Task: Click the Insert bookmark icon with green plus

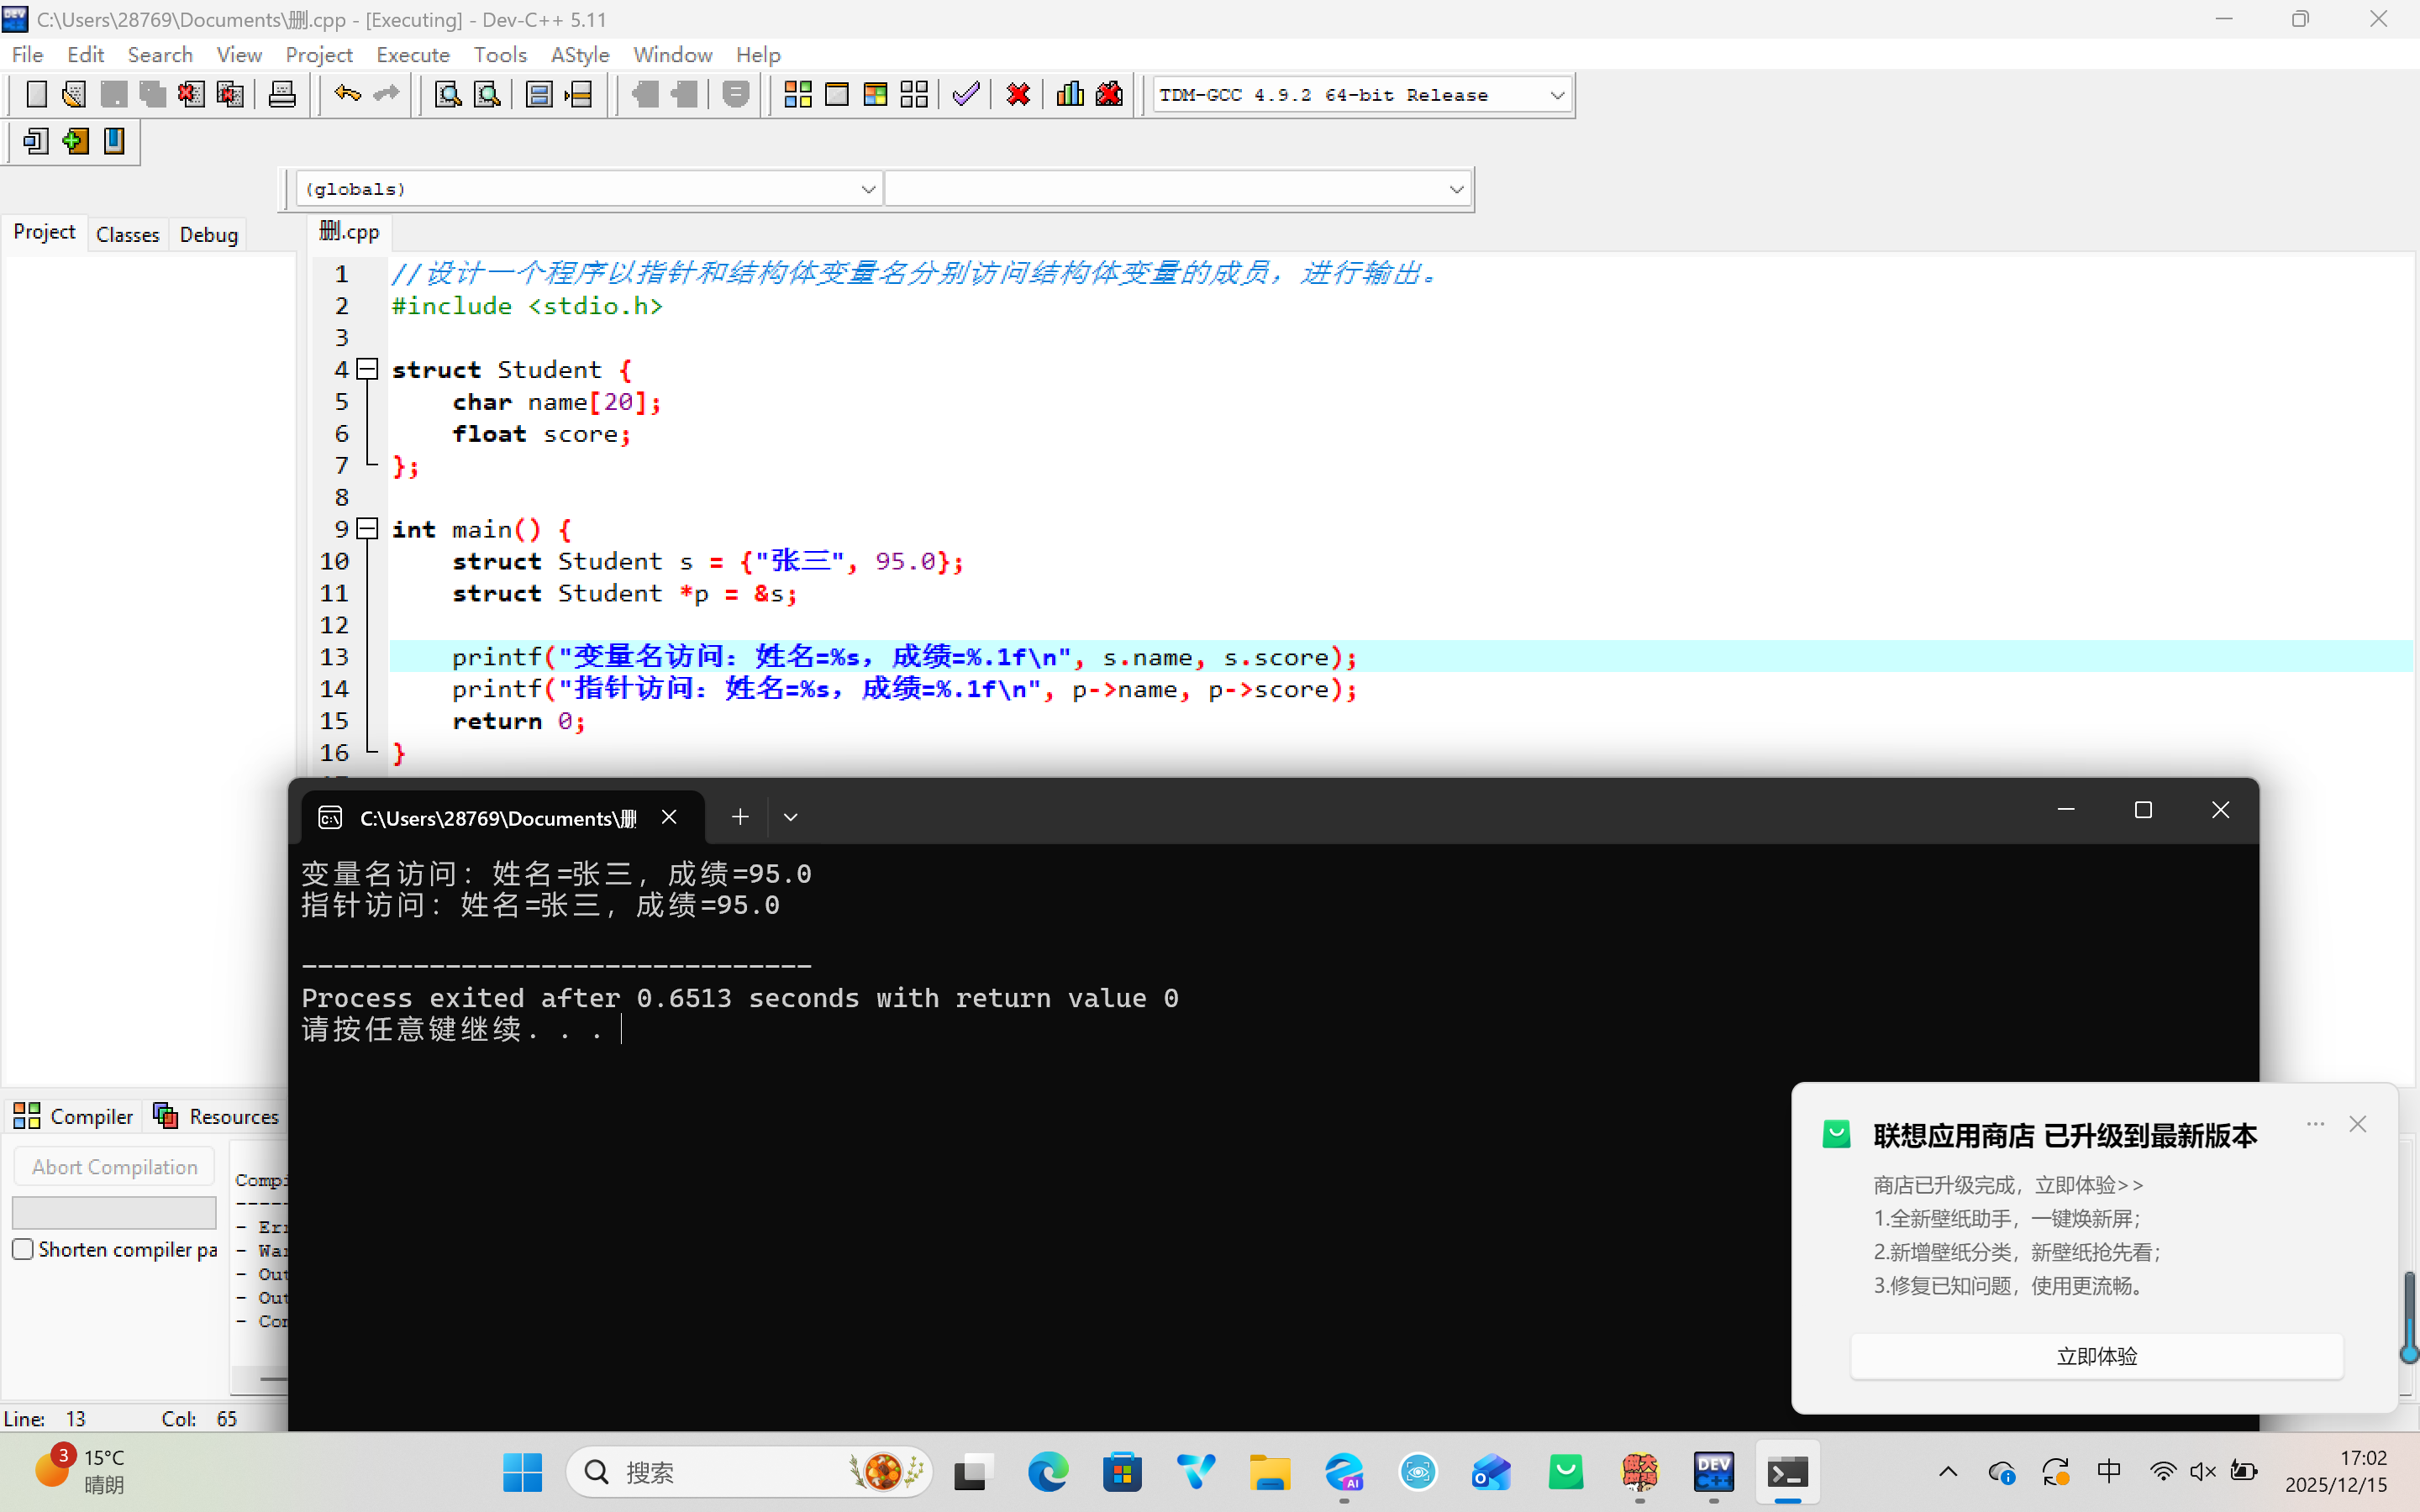Action: [x=75, y=141]
